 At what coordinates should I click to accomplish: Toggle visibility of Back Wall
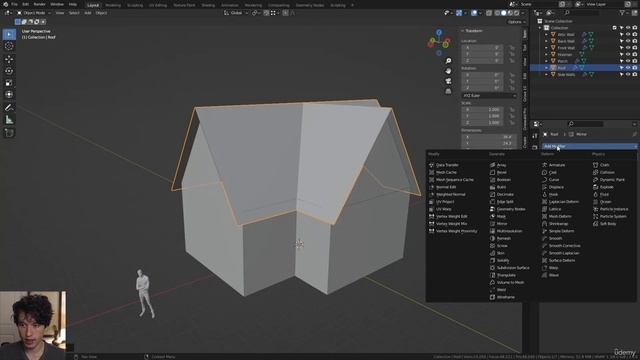[x=628, y=41]
